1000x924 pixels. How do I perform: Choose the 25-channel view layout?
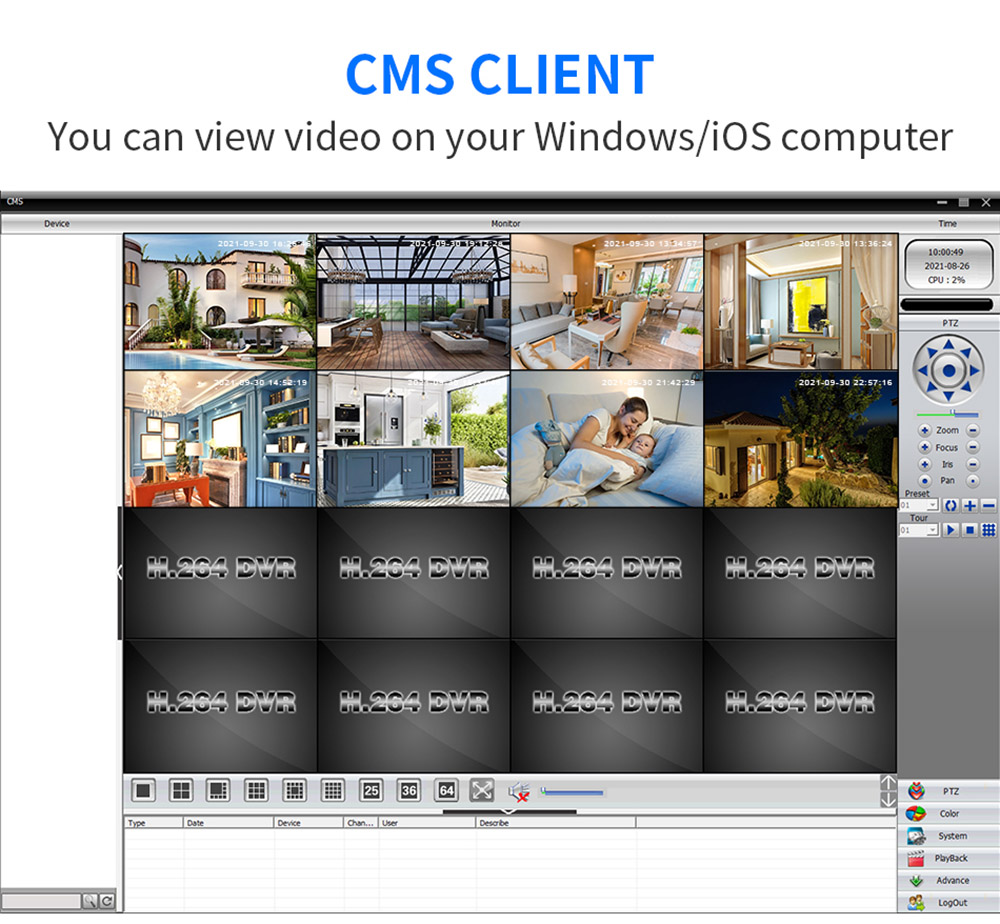[371, 790]
